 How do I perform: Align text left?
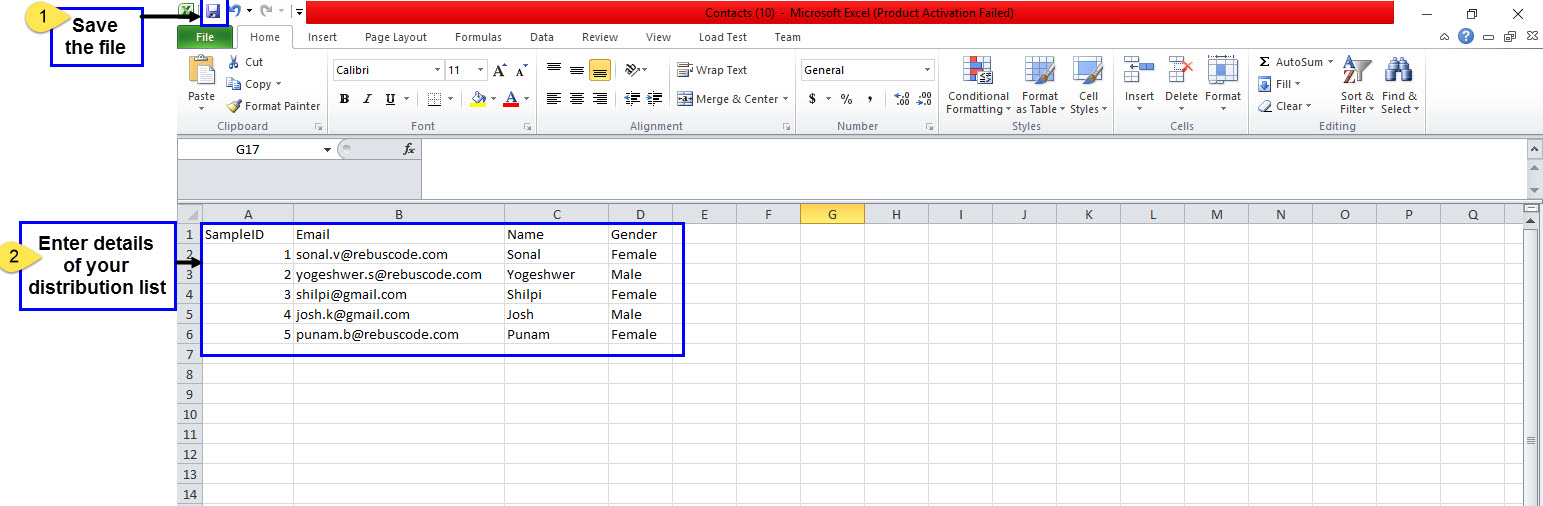tap(554, 99)
